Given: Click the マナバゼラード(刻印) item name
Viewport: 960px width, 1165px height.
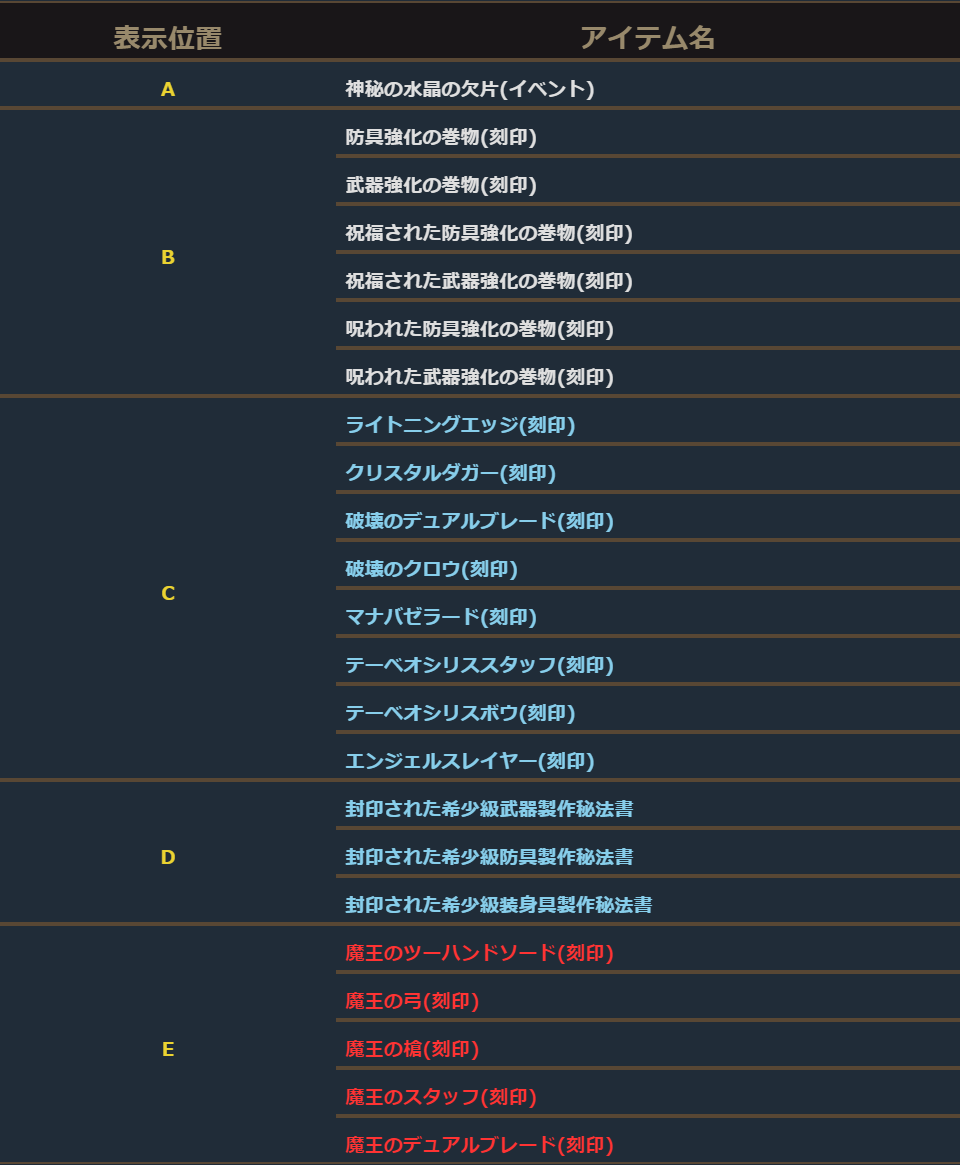Looking at the screenshot, I should [x=441, y=618].
